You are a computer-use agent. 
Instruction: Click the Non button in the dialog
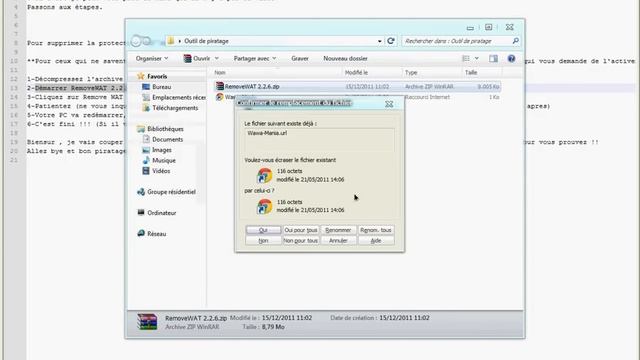point(263,240)
